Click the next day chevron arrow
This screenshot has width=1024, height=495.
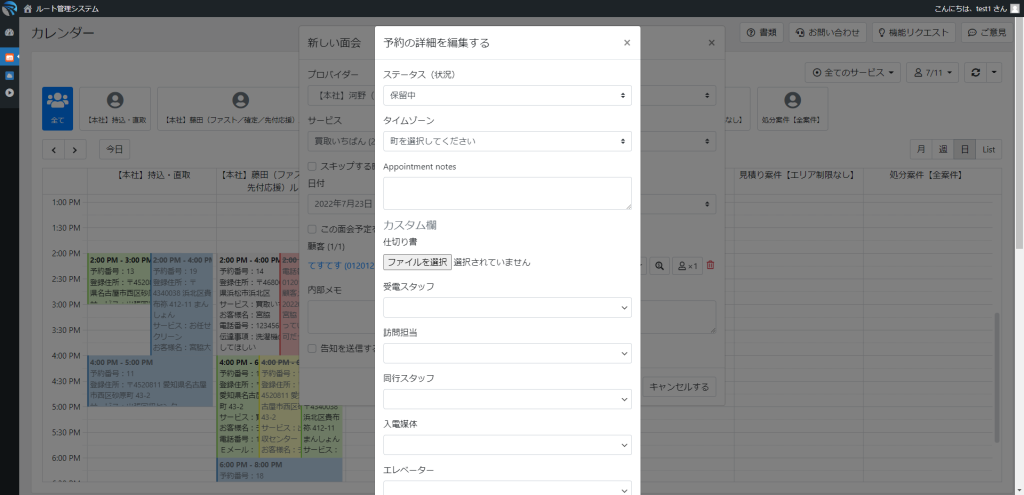click(x=76, y=149)
